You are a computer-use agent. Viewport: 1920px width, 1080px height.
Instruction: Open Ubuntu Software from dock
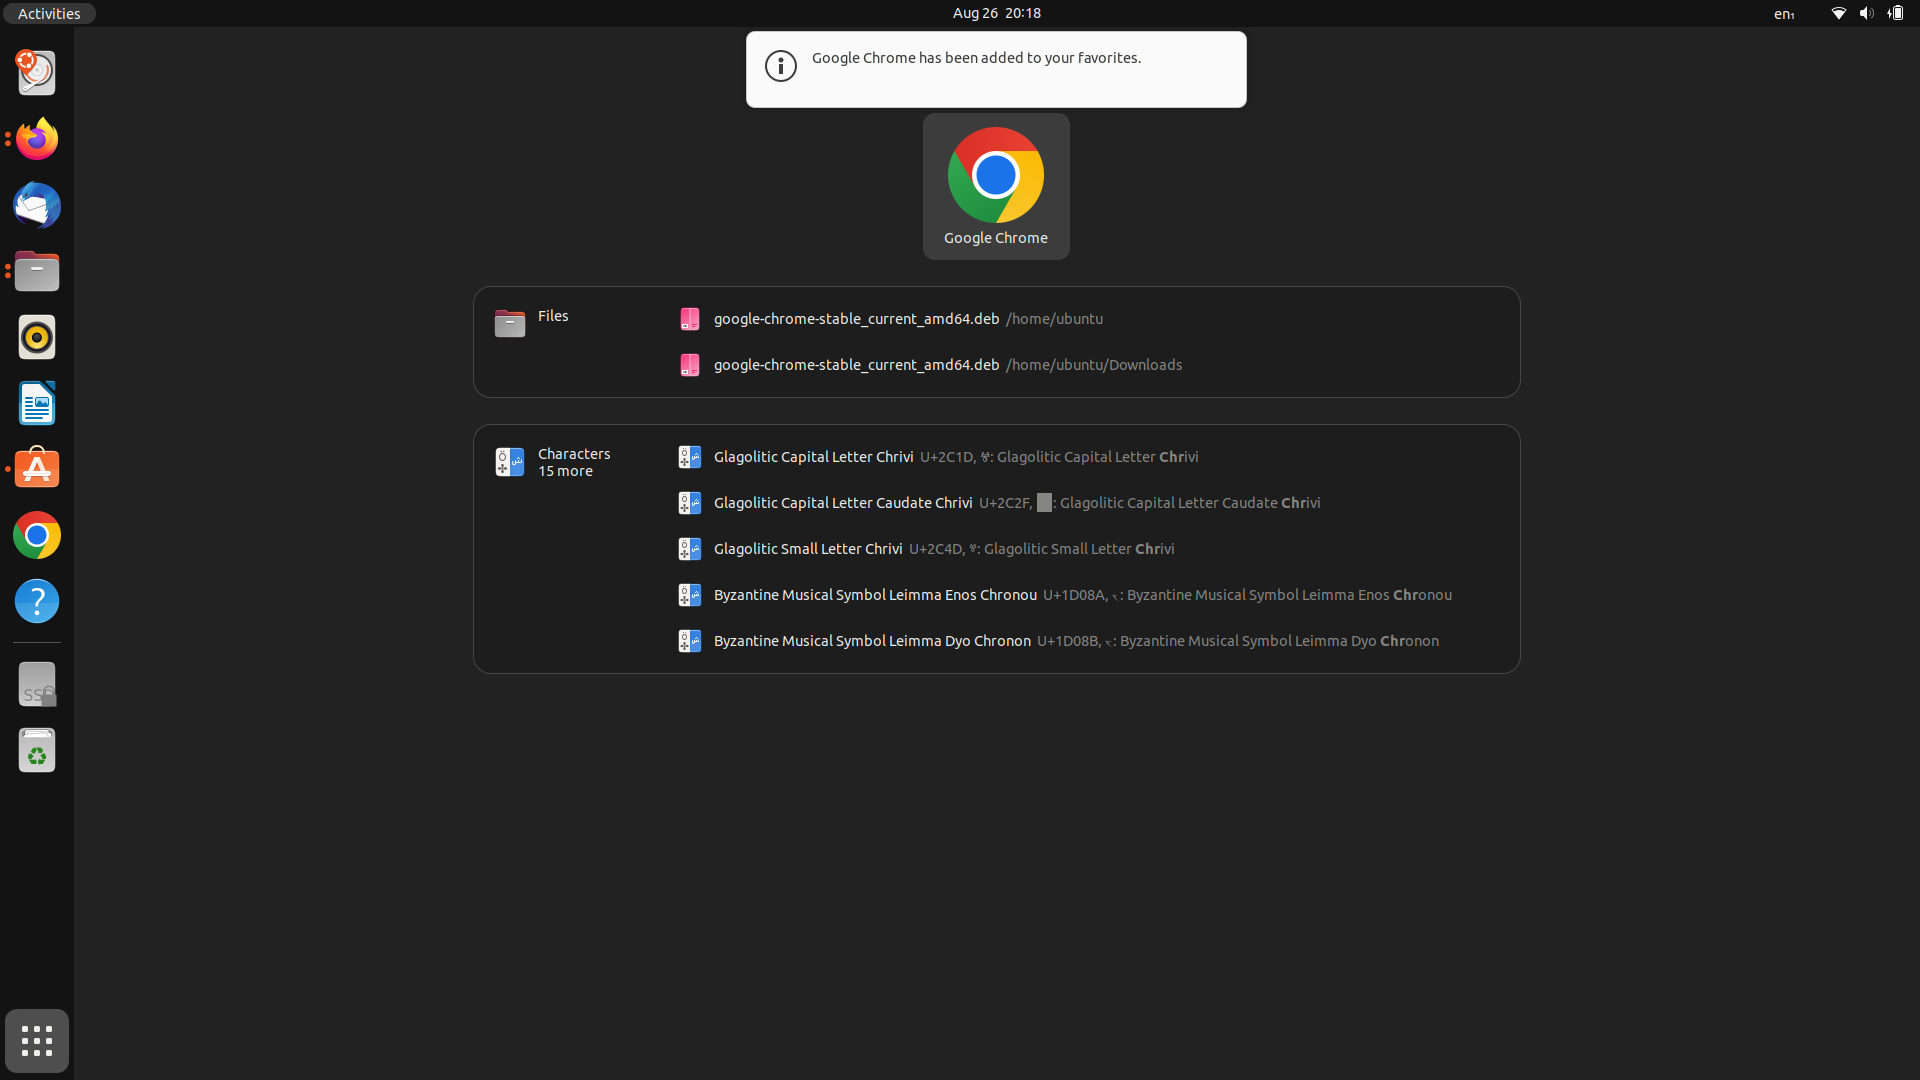click(37, 469)
